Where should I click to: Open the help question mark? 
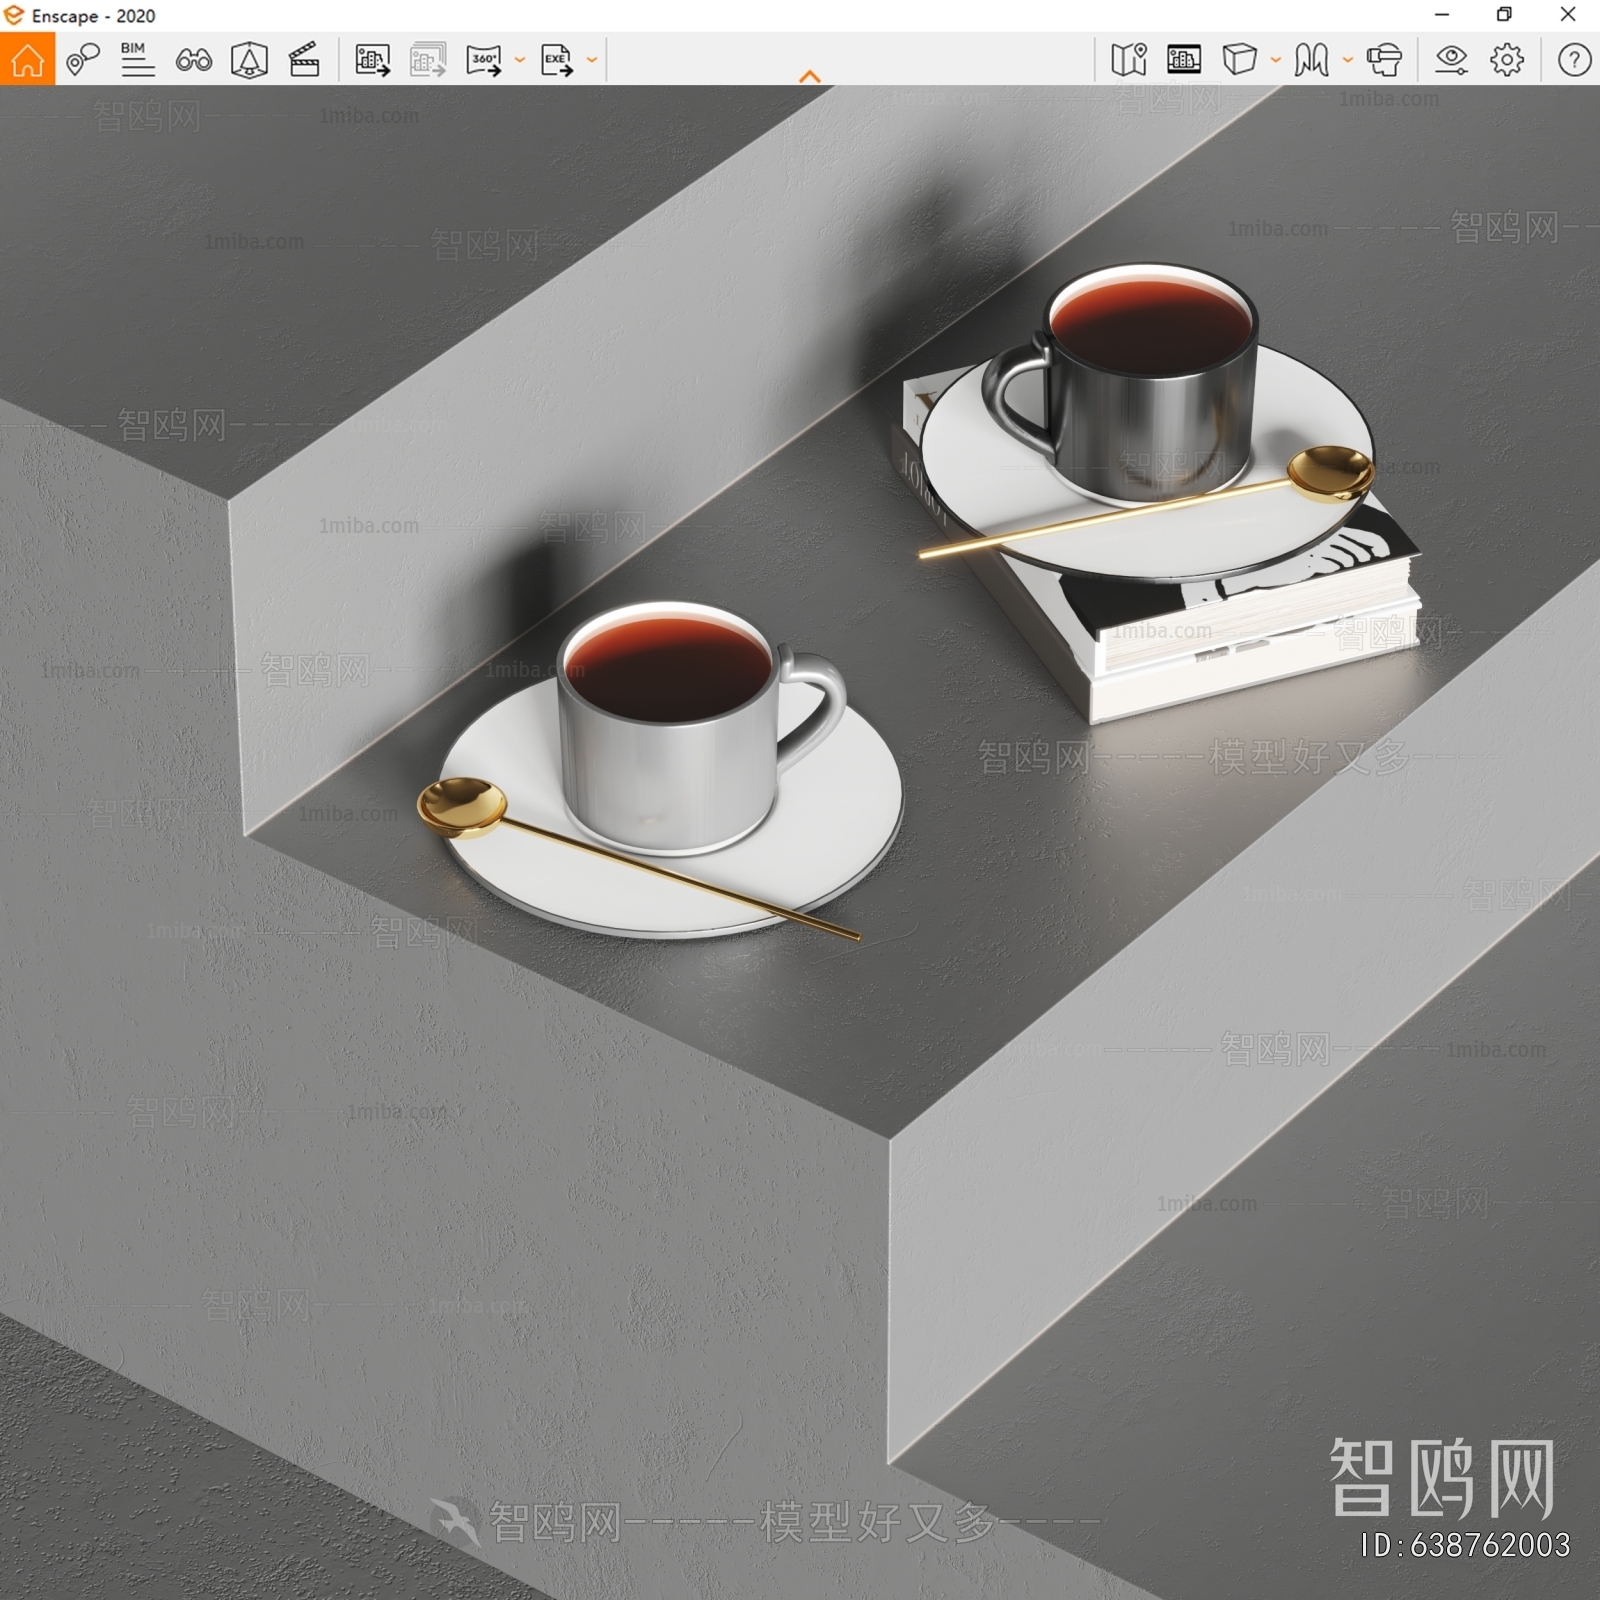tap(1575, 60)
